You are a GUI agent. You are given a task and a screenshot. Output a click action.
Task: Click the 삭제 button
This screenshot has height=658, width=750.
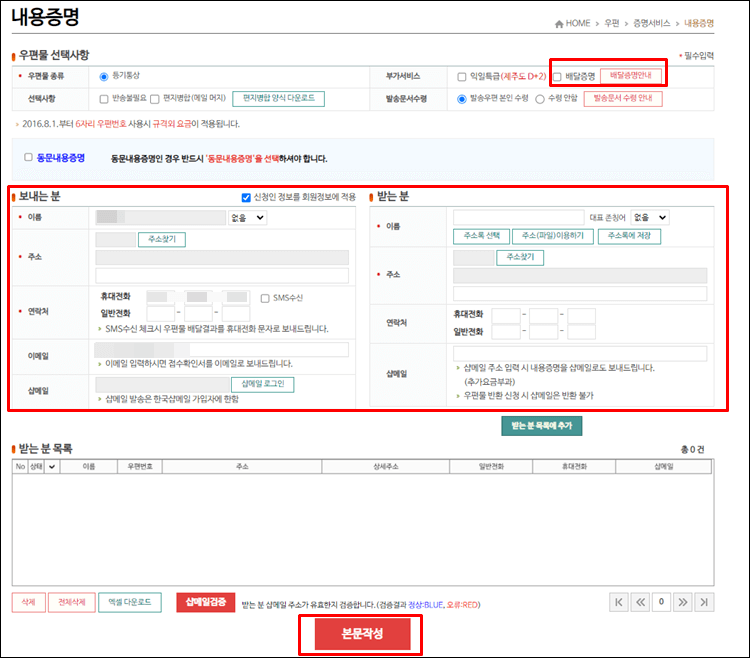pyautogui.click(x=29, y=602)
